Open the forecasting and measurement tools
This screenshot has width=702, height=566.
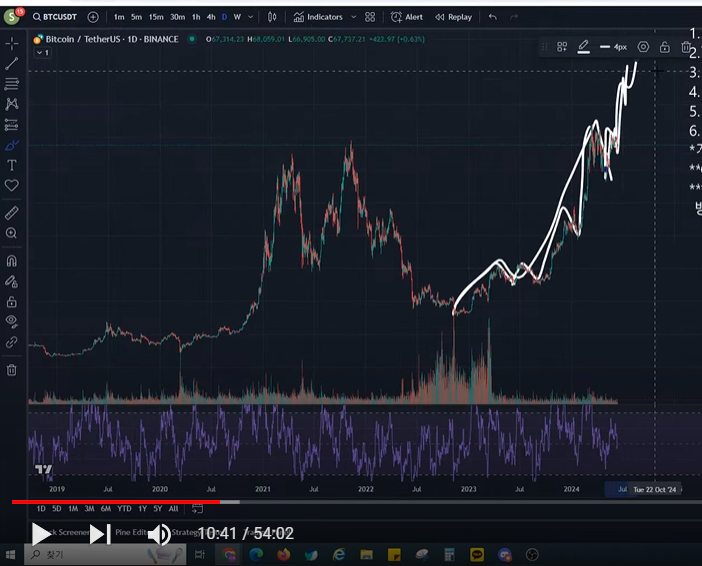12,124
